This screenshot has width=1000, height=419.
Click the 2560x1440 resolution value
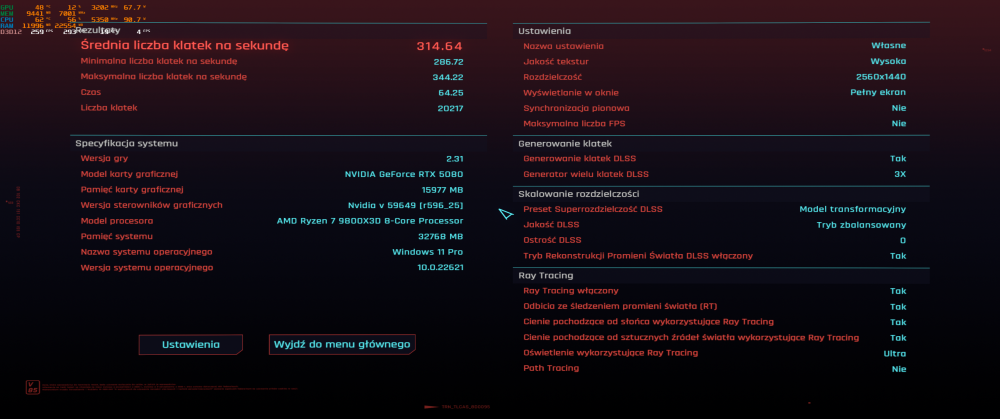coord(881,77)
